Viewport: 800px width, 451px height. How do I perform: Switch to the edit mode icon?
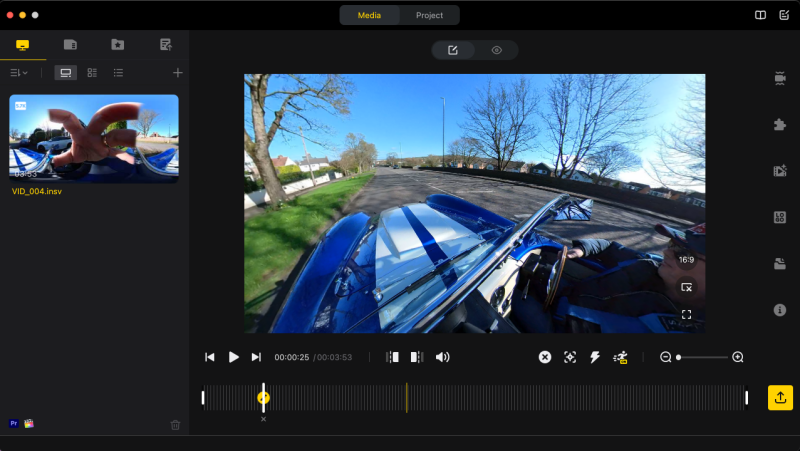(x=453, y=50)
